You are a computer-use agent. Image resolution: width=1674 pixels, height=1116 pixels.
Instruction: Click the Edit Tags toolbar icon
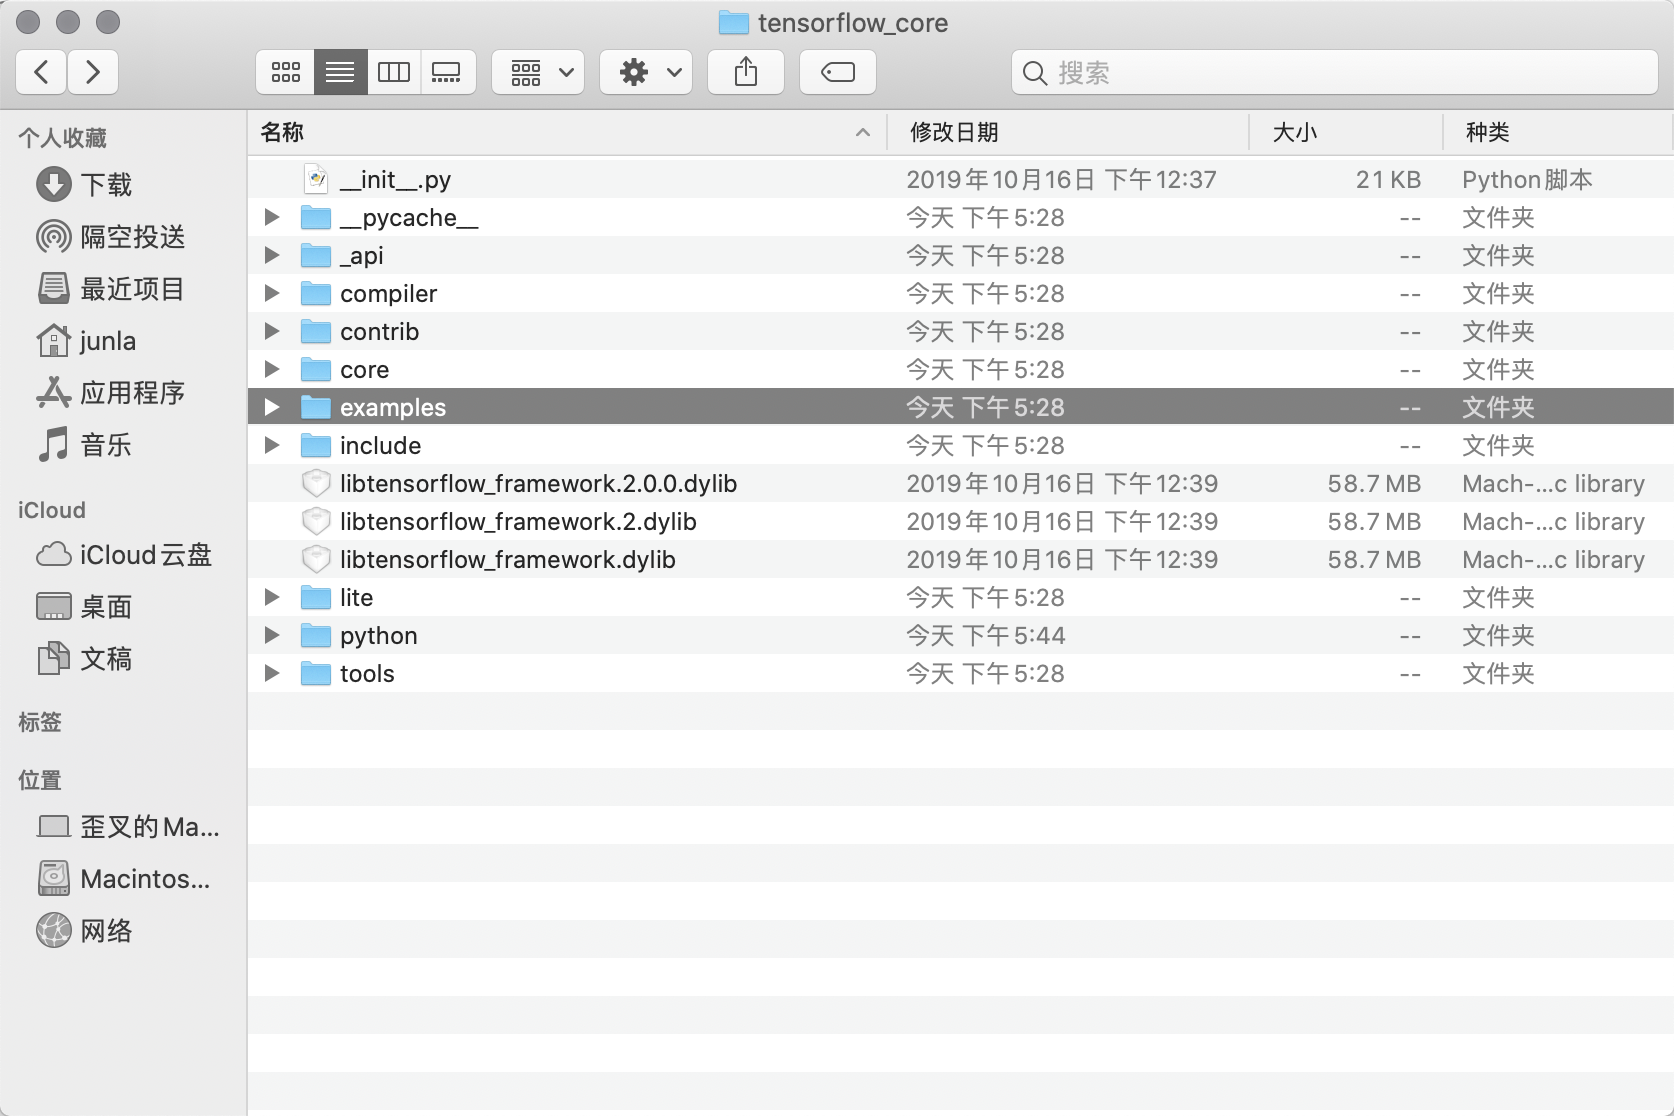838,72
